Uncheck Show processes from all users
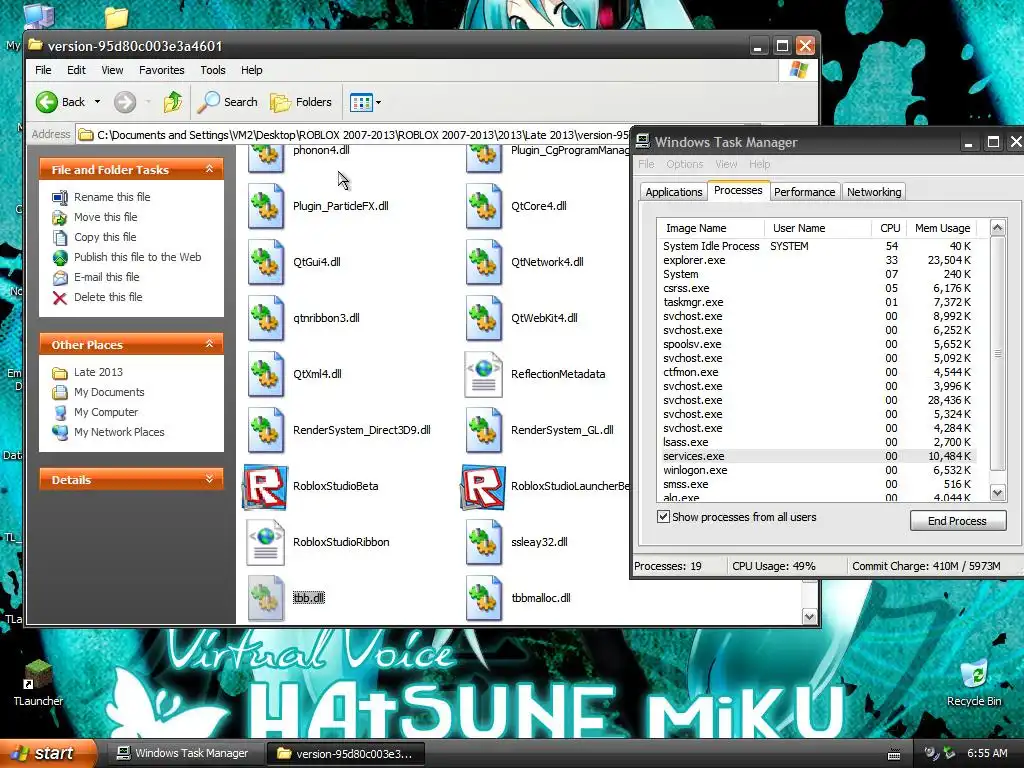1024x768 pixels. click(664, 517)
